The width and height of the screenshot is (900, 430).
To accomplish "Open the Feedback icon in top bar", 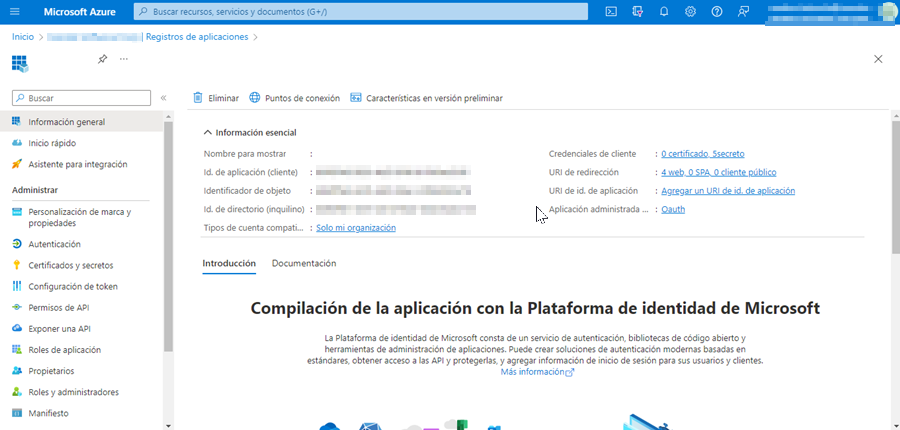I will click(743, 11).
